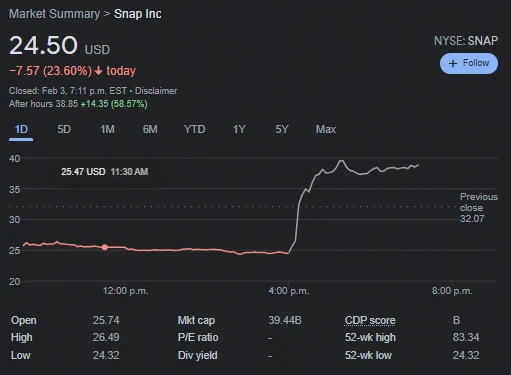
Task: Click the red chart marker at 11:30 AM
Action: pos(105,247)
